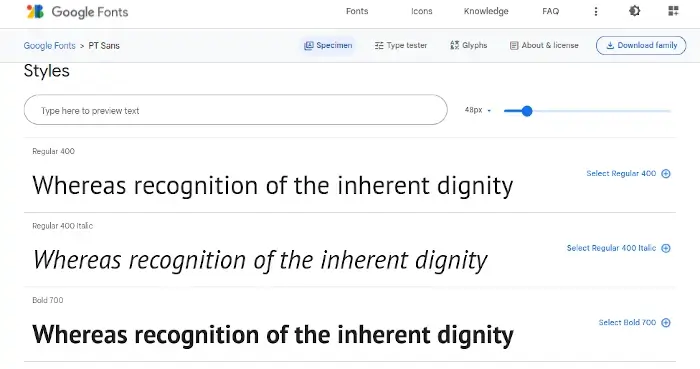Go to the Knowledge page

486,11
